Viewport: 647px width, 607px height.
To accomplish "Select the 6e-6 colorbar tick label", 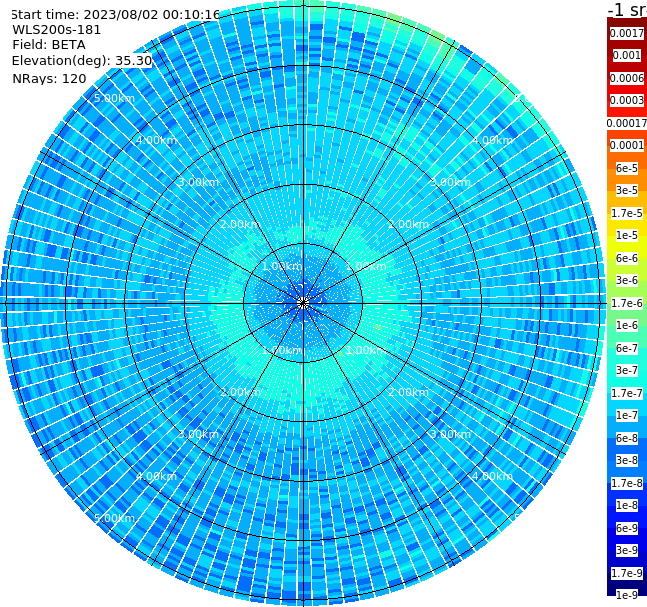I will click(x=627, y=258).
